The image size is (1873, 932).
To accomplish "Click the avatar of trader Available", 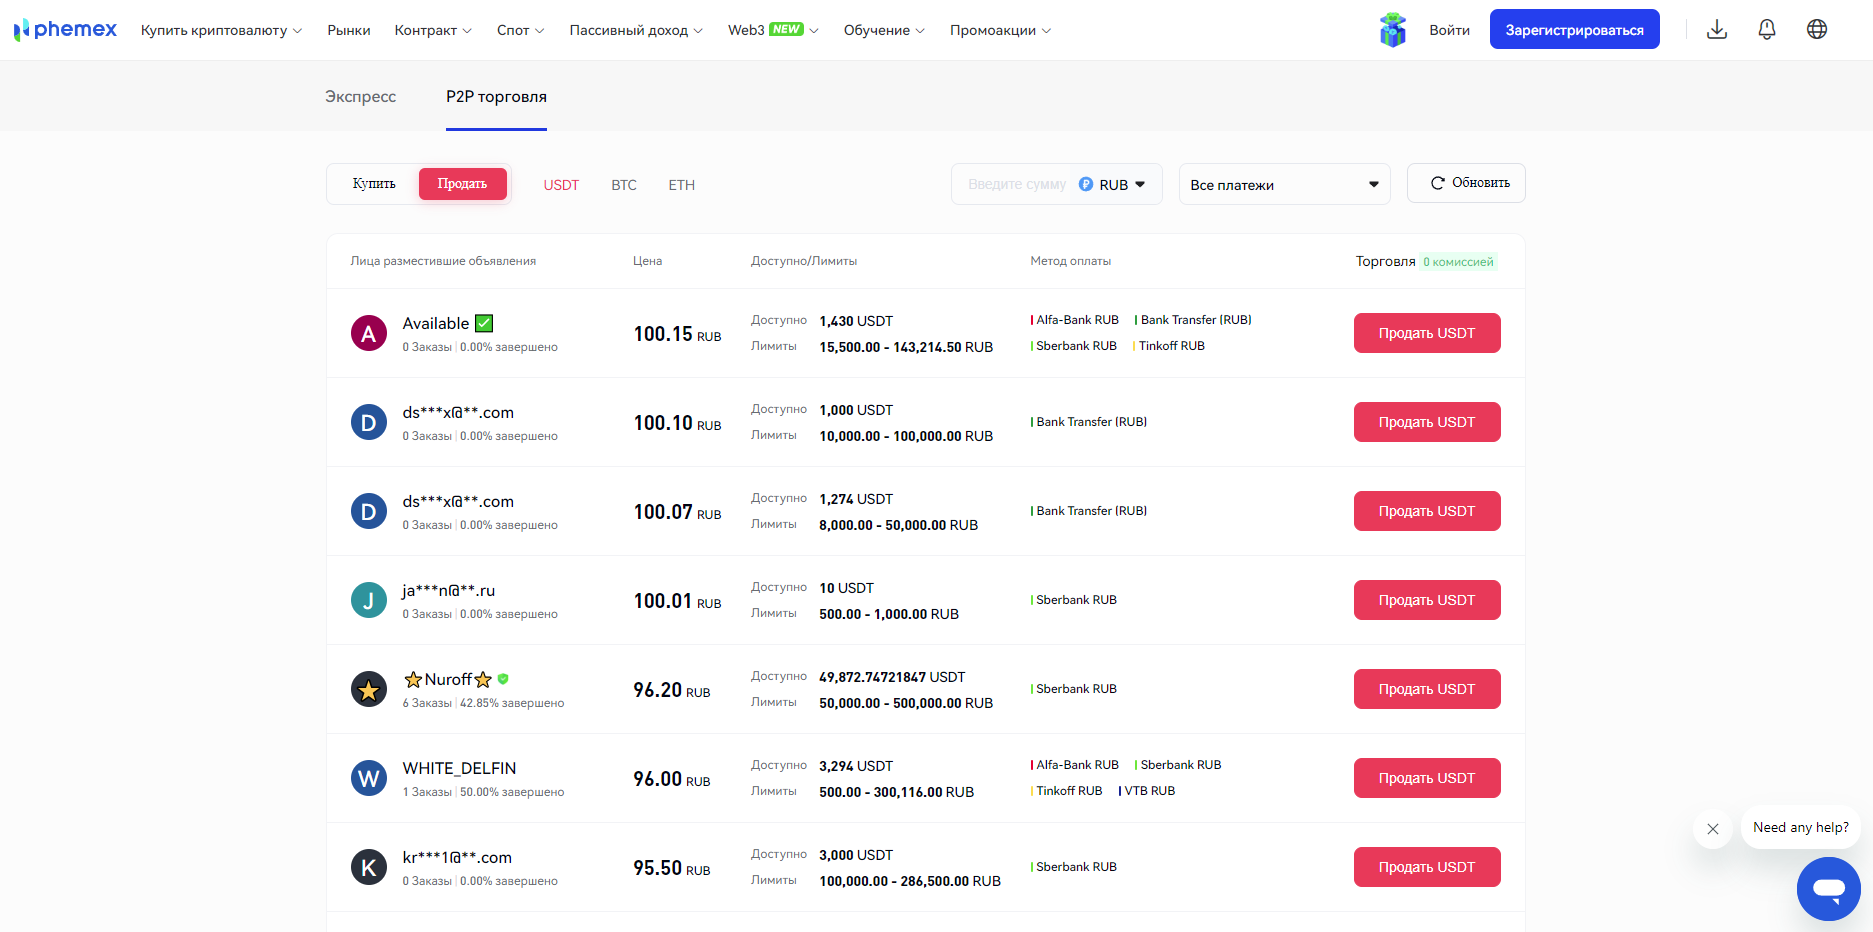I will point(369,333).
